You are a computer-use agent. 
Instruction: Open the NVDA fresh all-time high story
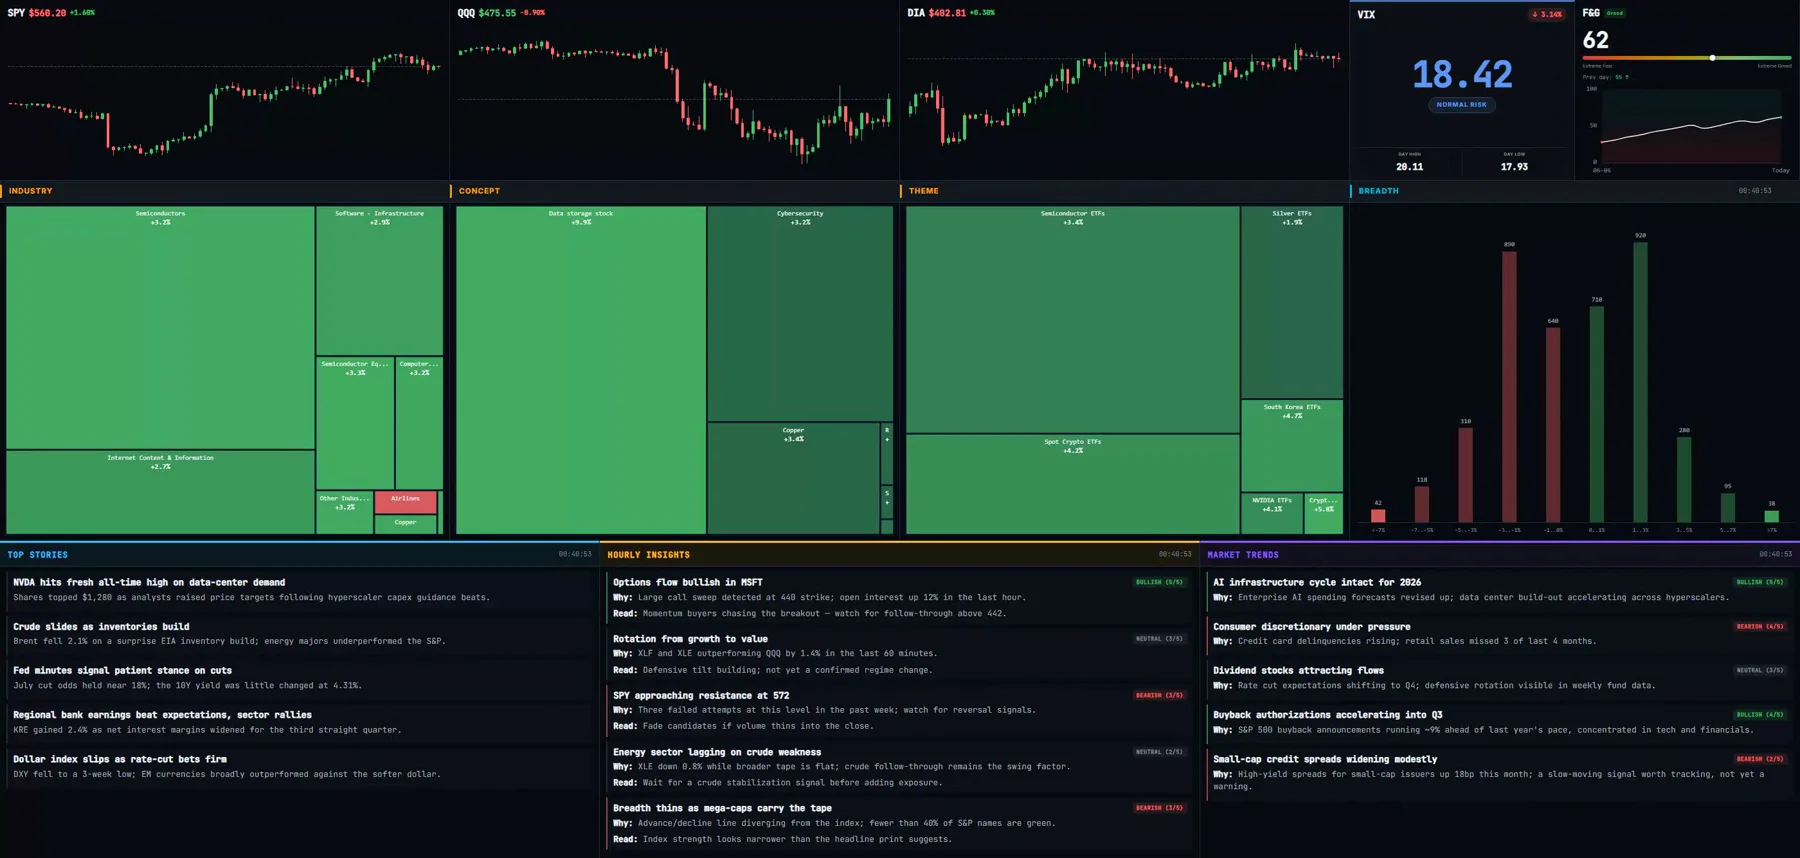coord(300,589)
